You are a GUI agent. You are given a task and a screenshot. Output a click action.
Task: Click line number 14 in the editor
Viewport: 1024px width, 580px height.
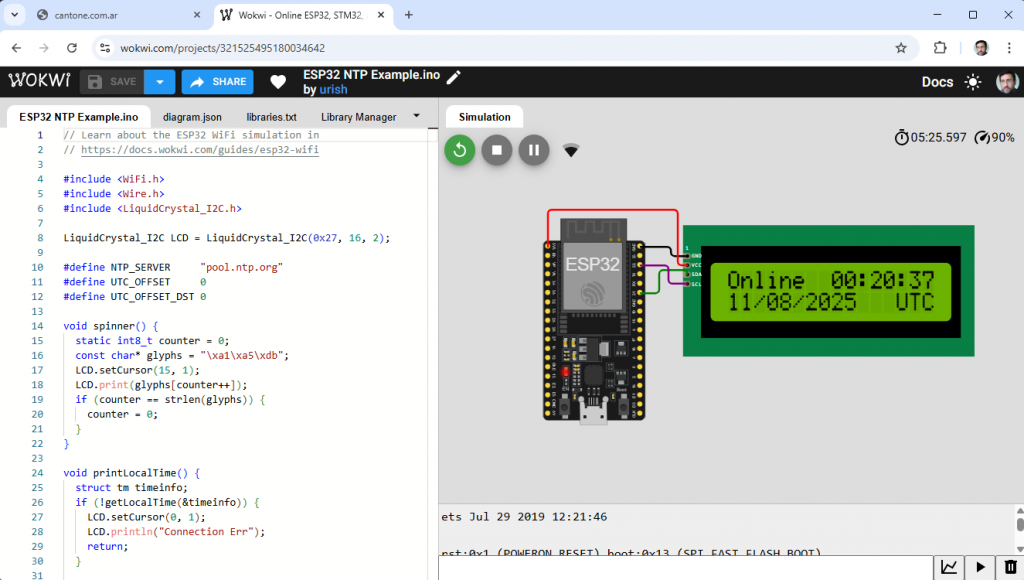click(x=37, y=326)
